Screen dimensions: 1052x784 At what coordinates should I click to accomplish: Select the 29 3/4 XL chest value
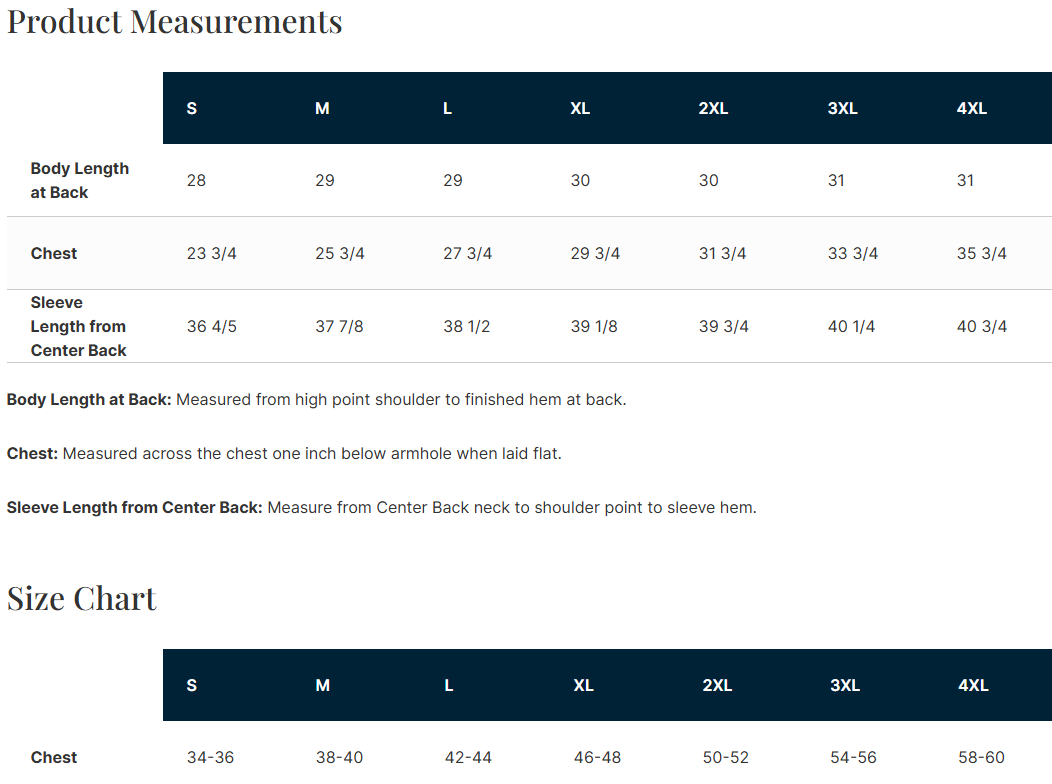pyautogui.click(x=595, y=253)
